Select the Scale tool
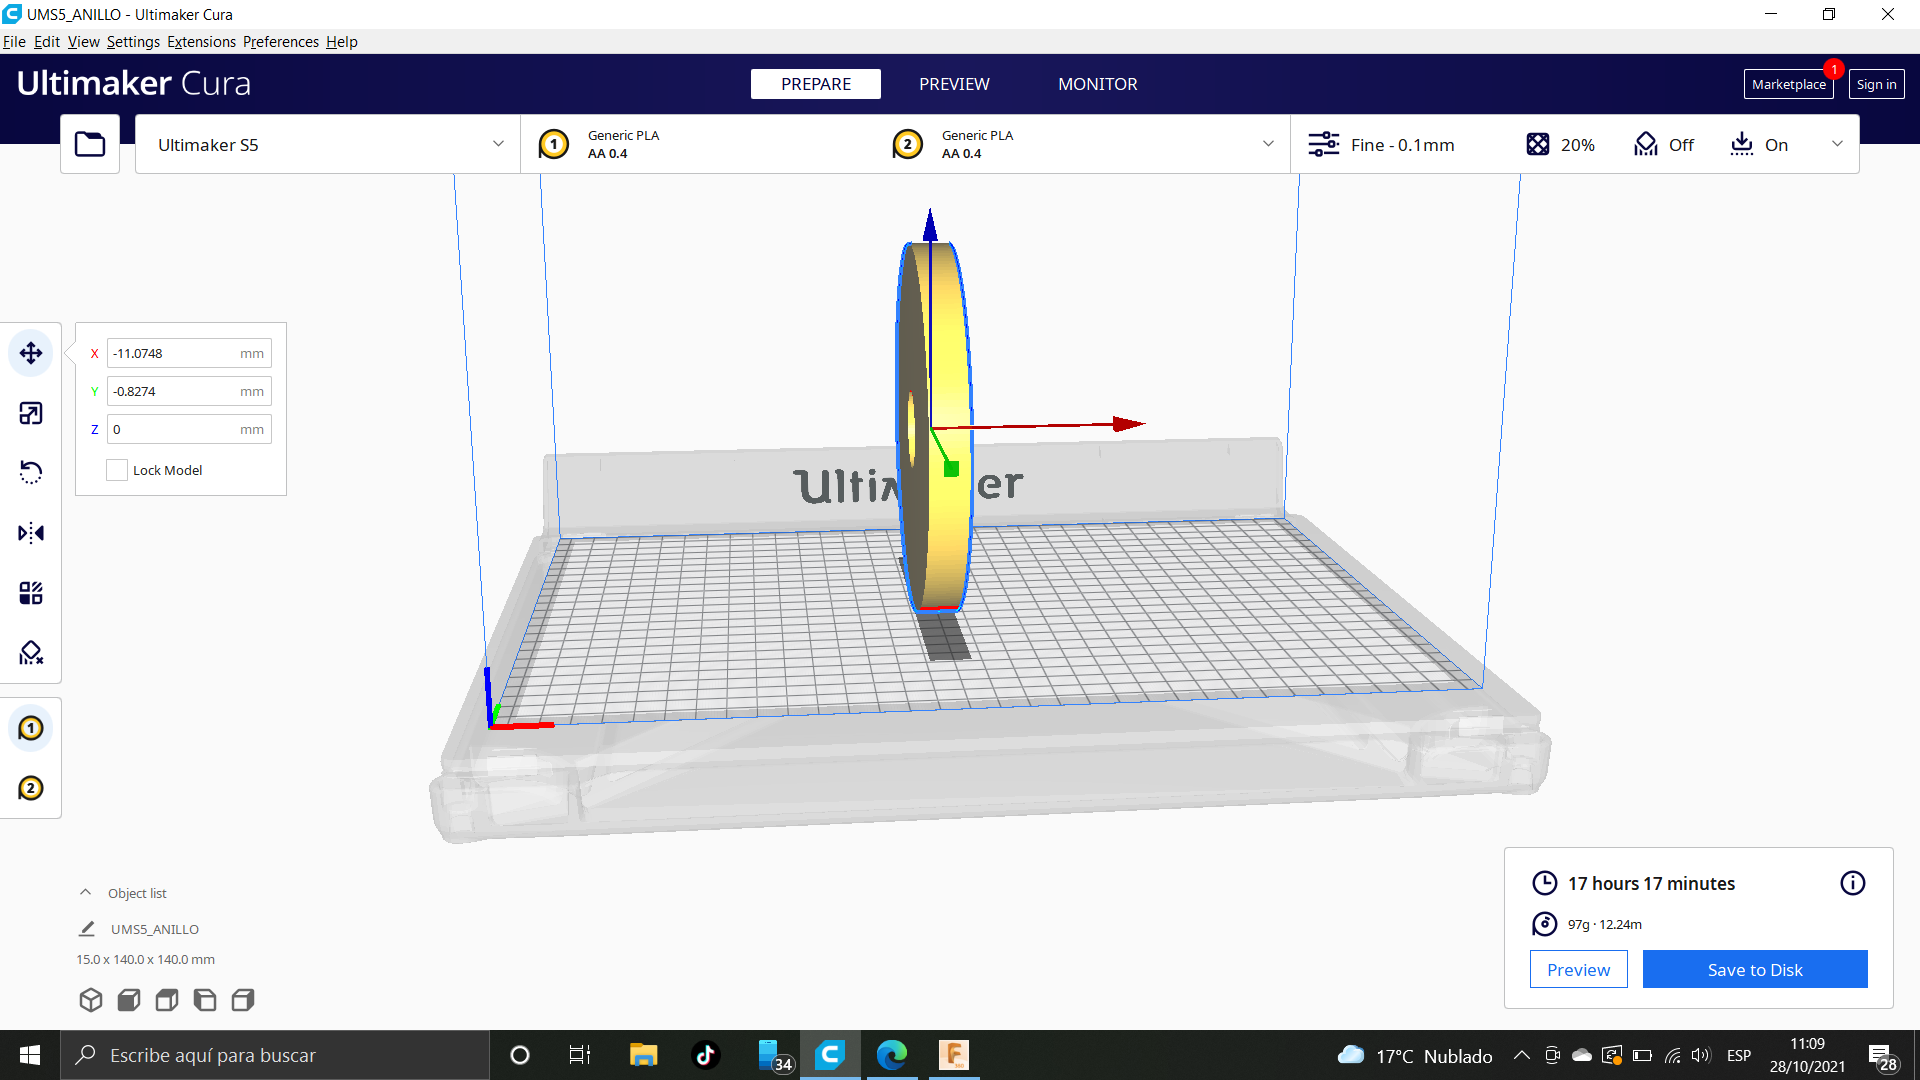The height and width of the screenshot is (1080, 1920). click(x=31, y=413)
